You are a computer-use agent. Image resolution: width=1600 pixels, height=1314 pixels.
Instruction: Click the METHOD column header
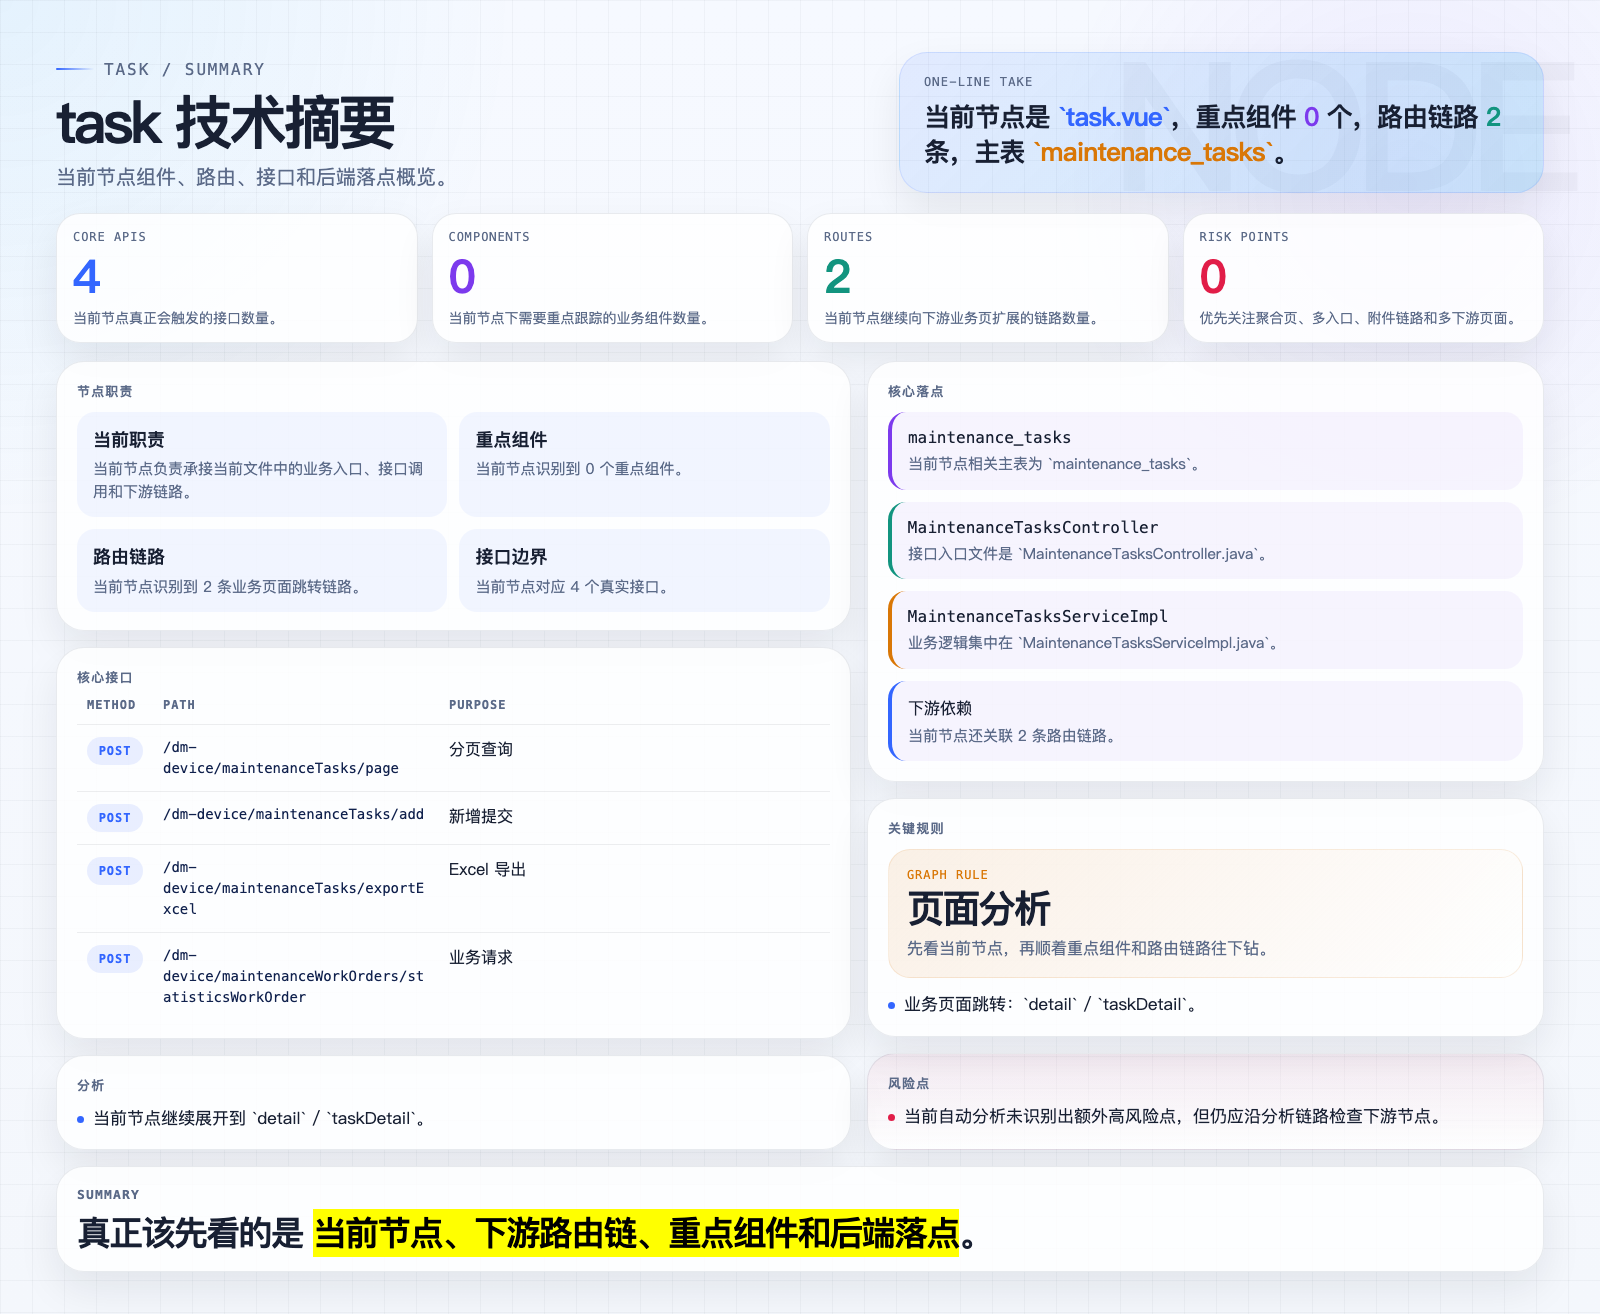click(x=111, y=705)
